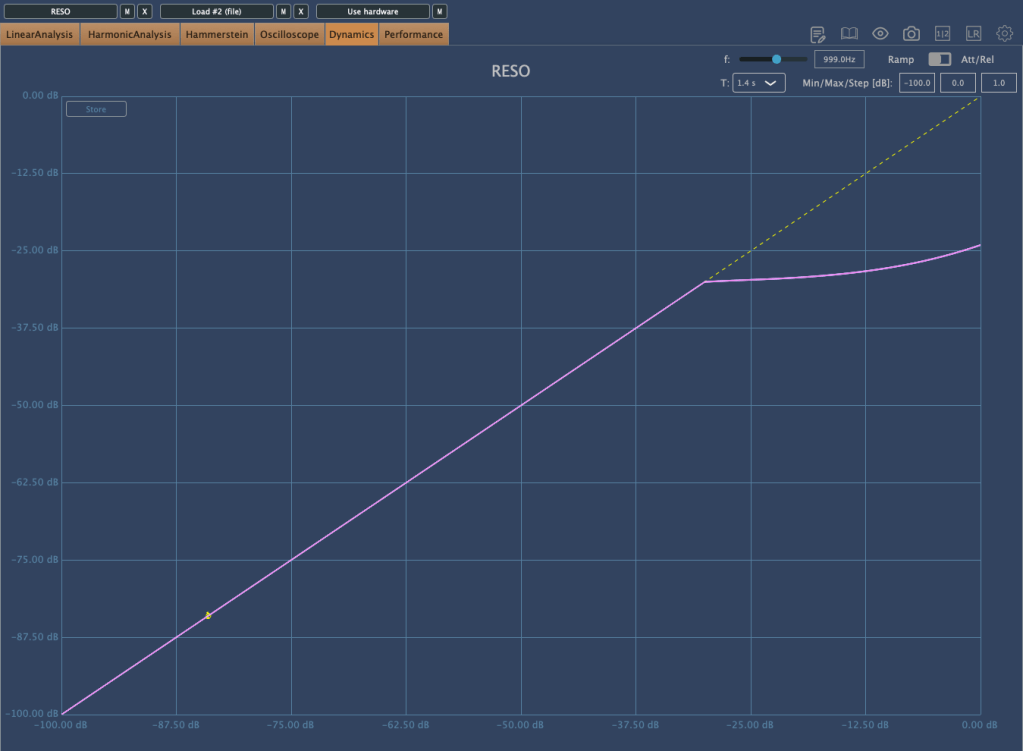Expand the T time dropdown

tap(759, 83)
